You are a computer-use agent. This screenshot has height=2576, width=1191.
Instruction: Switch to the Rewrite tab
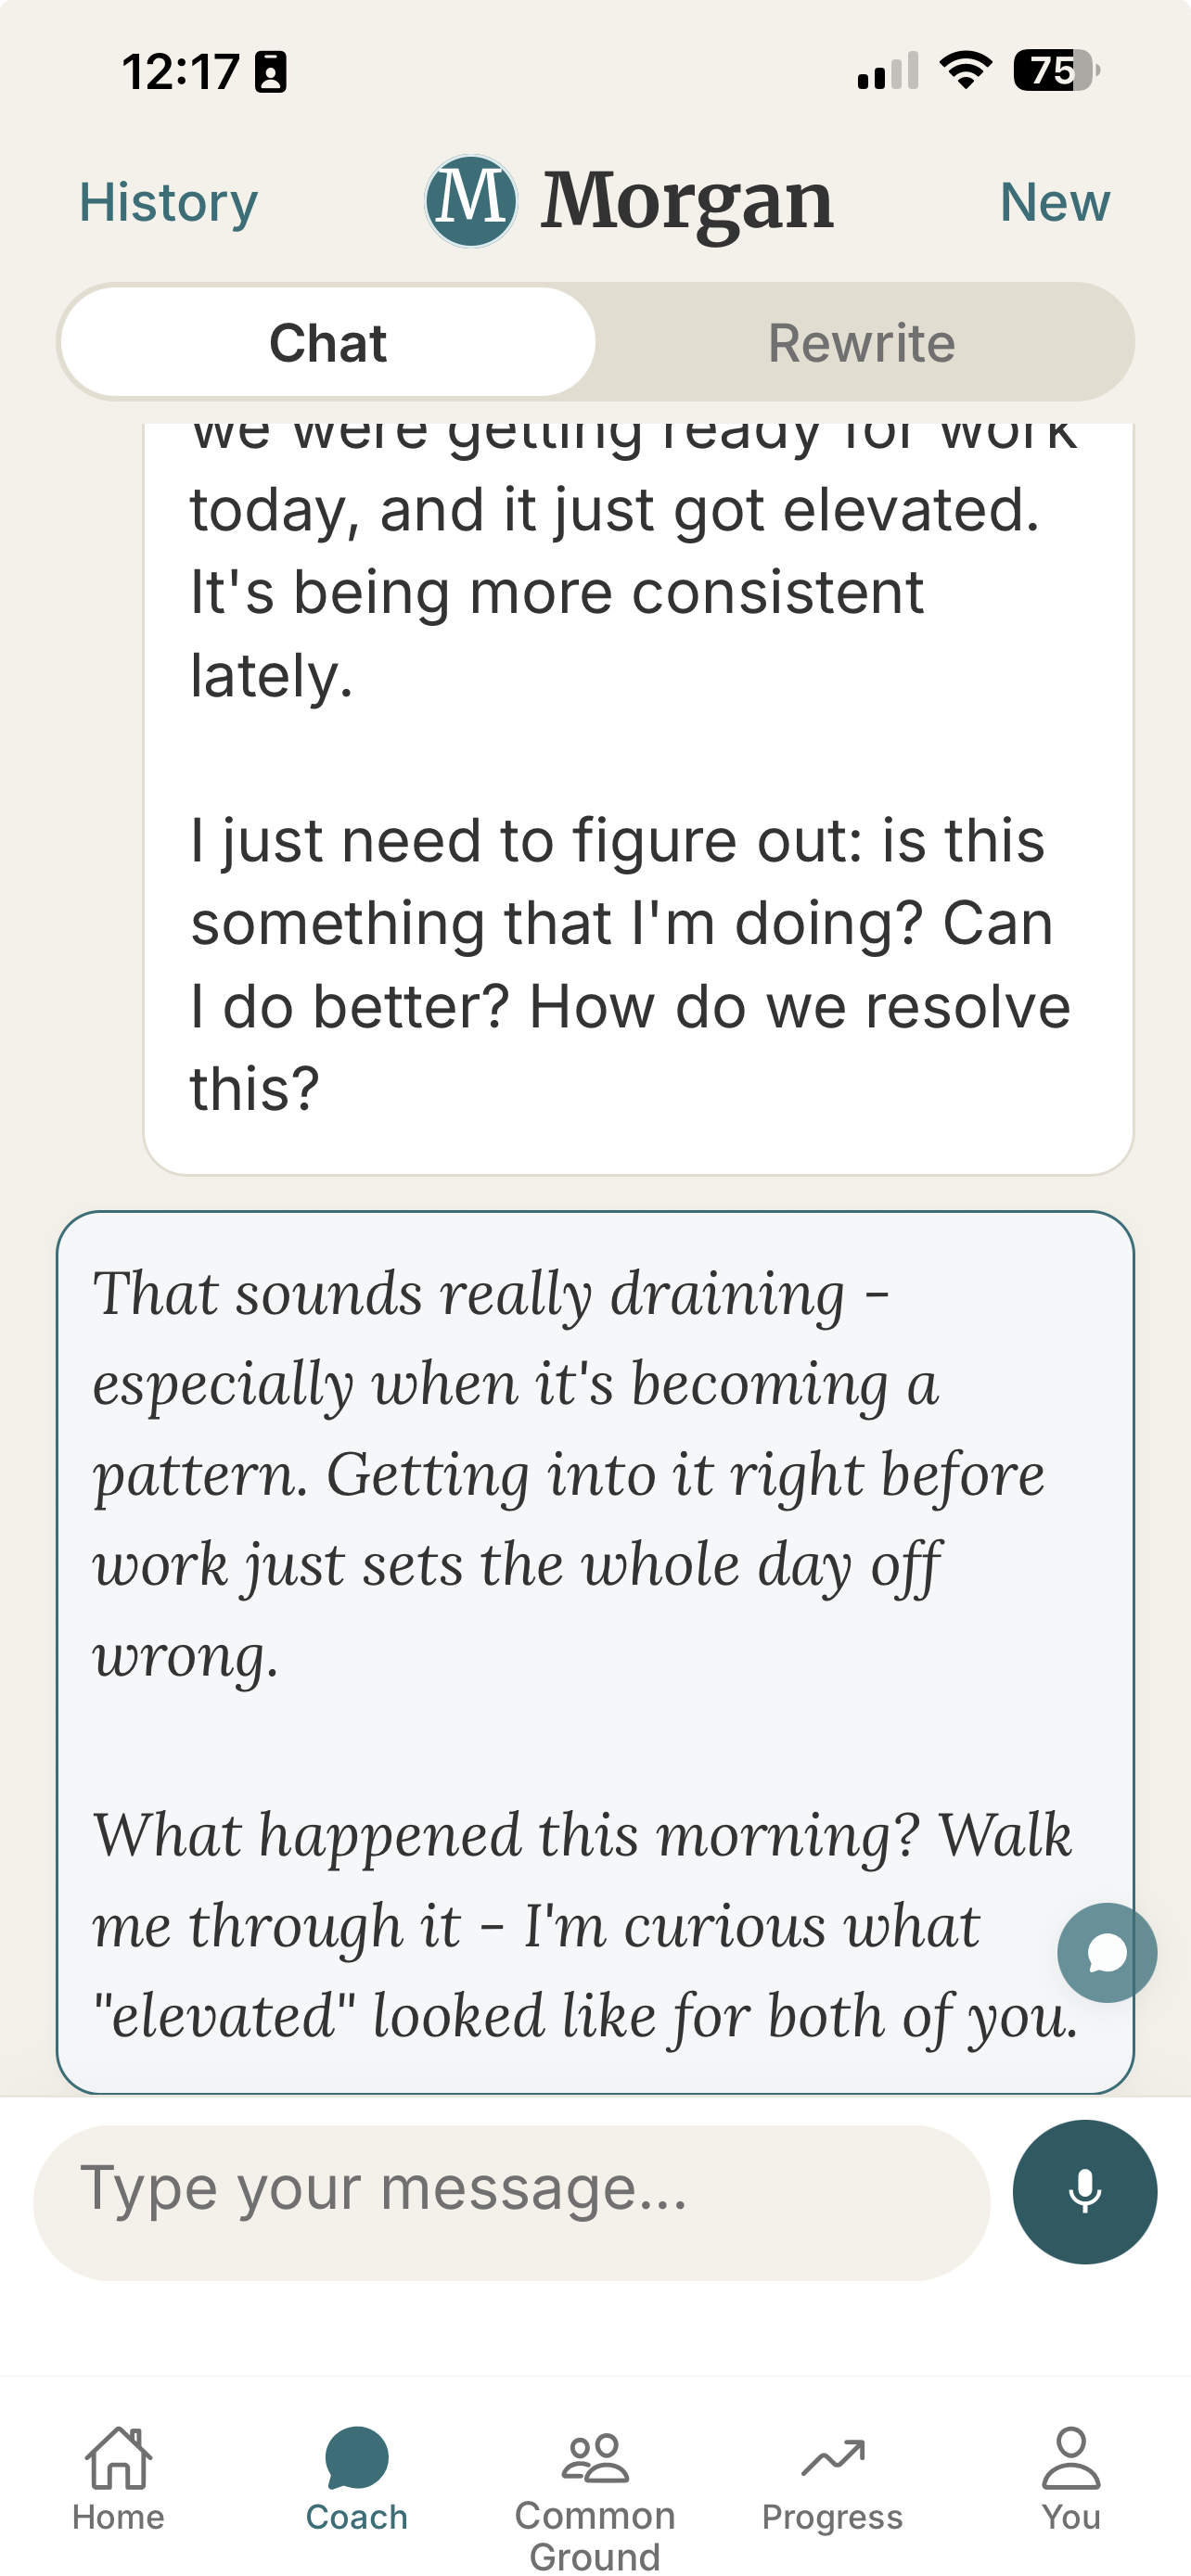pos(861,341)
